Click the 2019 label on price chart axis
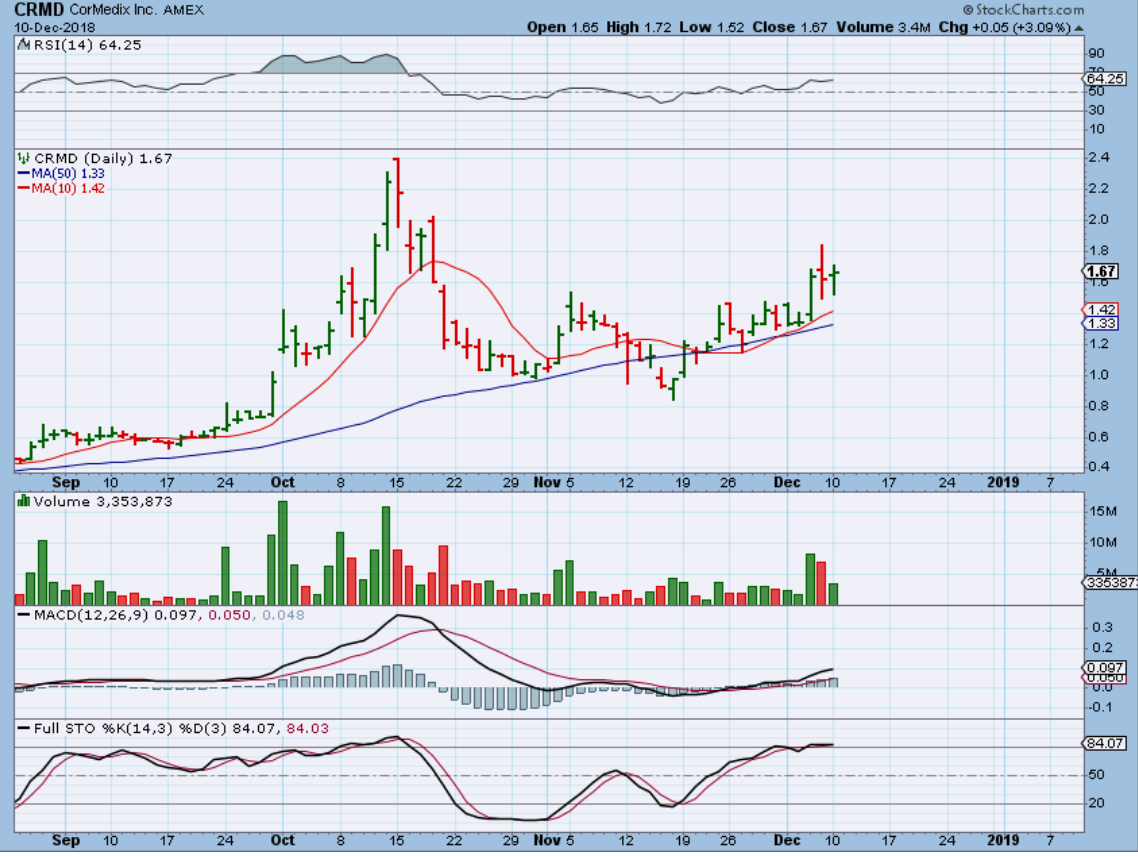The image size is (1138, 857). (x=1003, y=483)
